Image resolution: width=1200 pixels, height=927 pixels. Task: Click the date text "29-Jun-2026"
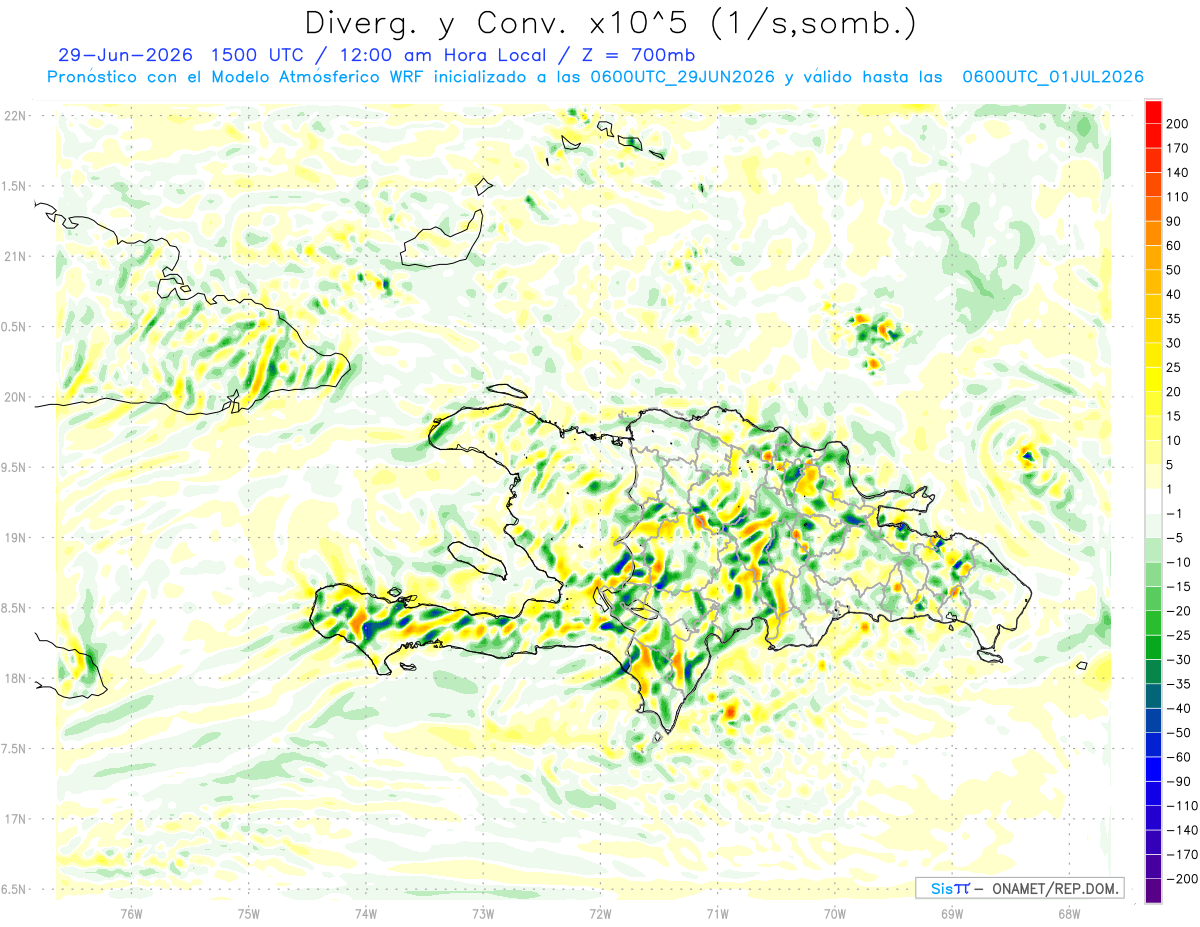[125, 55]
